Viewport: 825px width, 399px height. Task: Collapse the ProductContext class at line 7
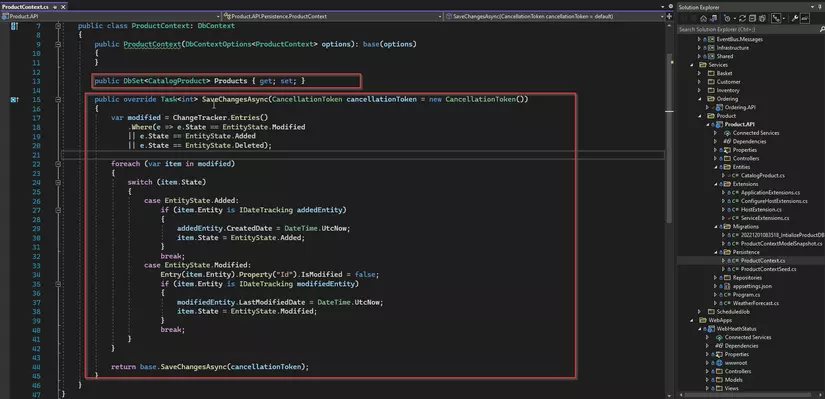[58, 26]
